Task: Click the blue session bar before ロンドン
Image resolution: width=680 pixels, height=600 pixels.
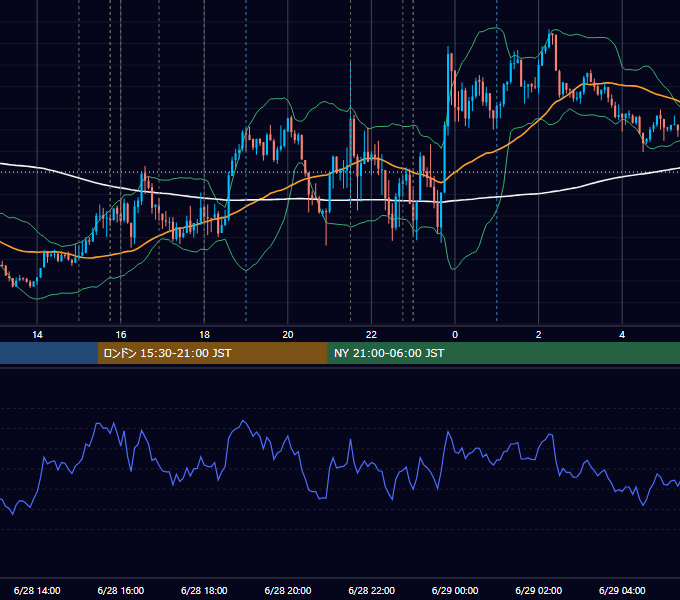Action: click(x=49, y=353)
